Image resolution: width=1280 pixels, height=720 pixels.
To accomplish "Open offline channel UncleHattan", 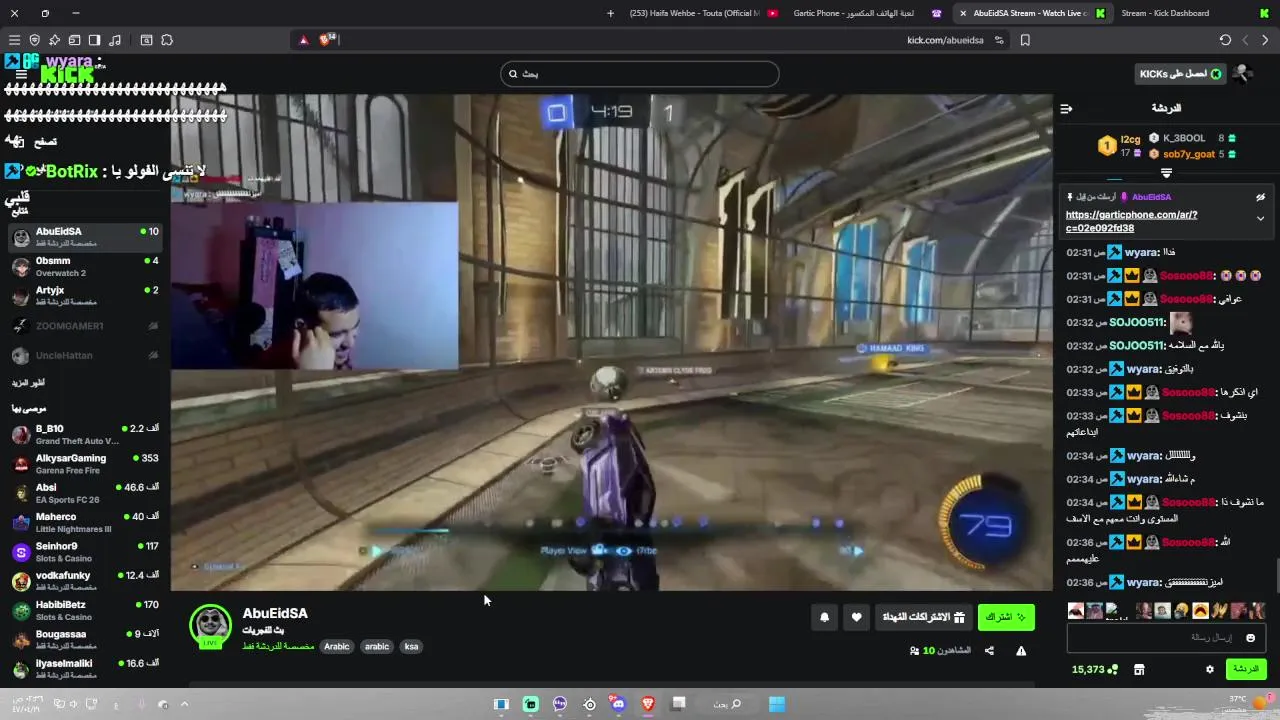I will pos(84,356).
